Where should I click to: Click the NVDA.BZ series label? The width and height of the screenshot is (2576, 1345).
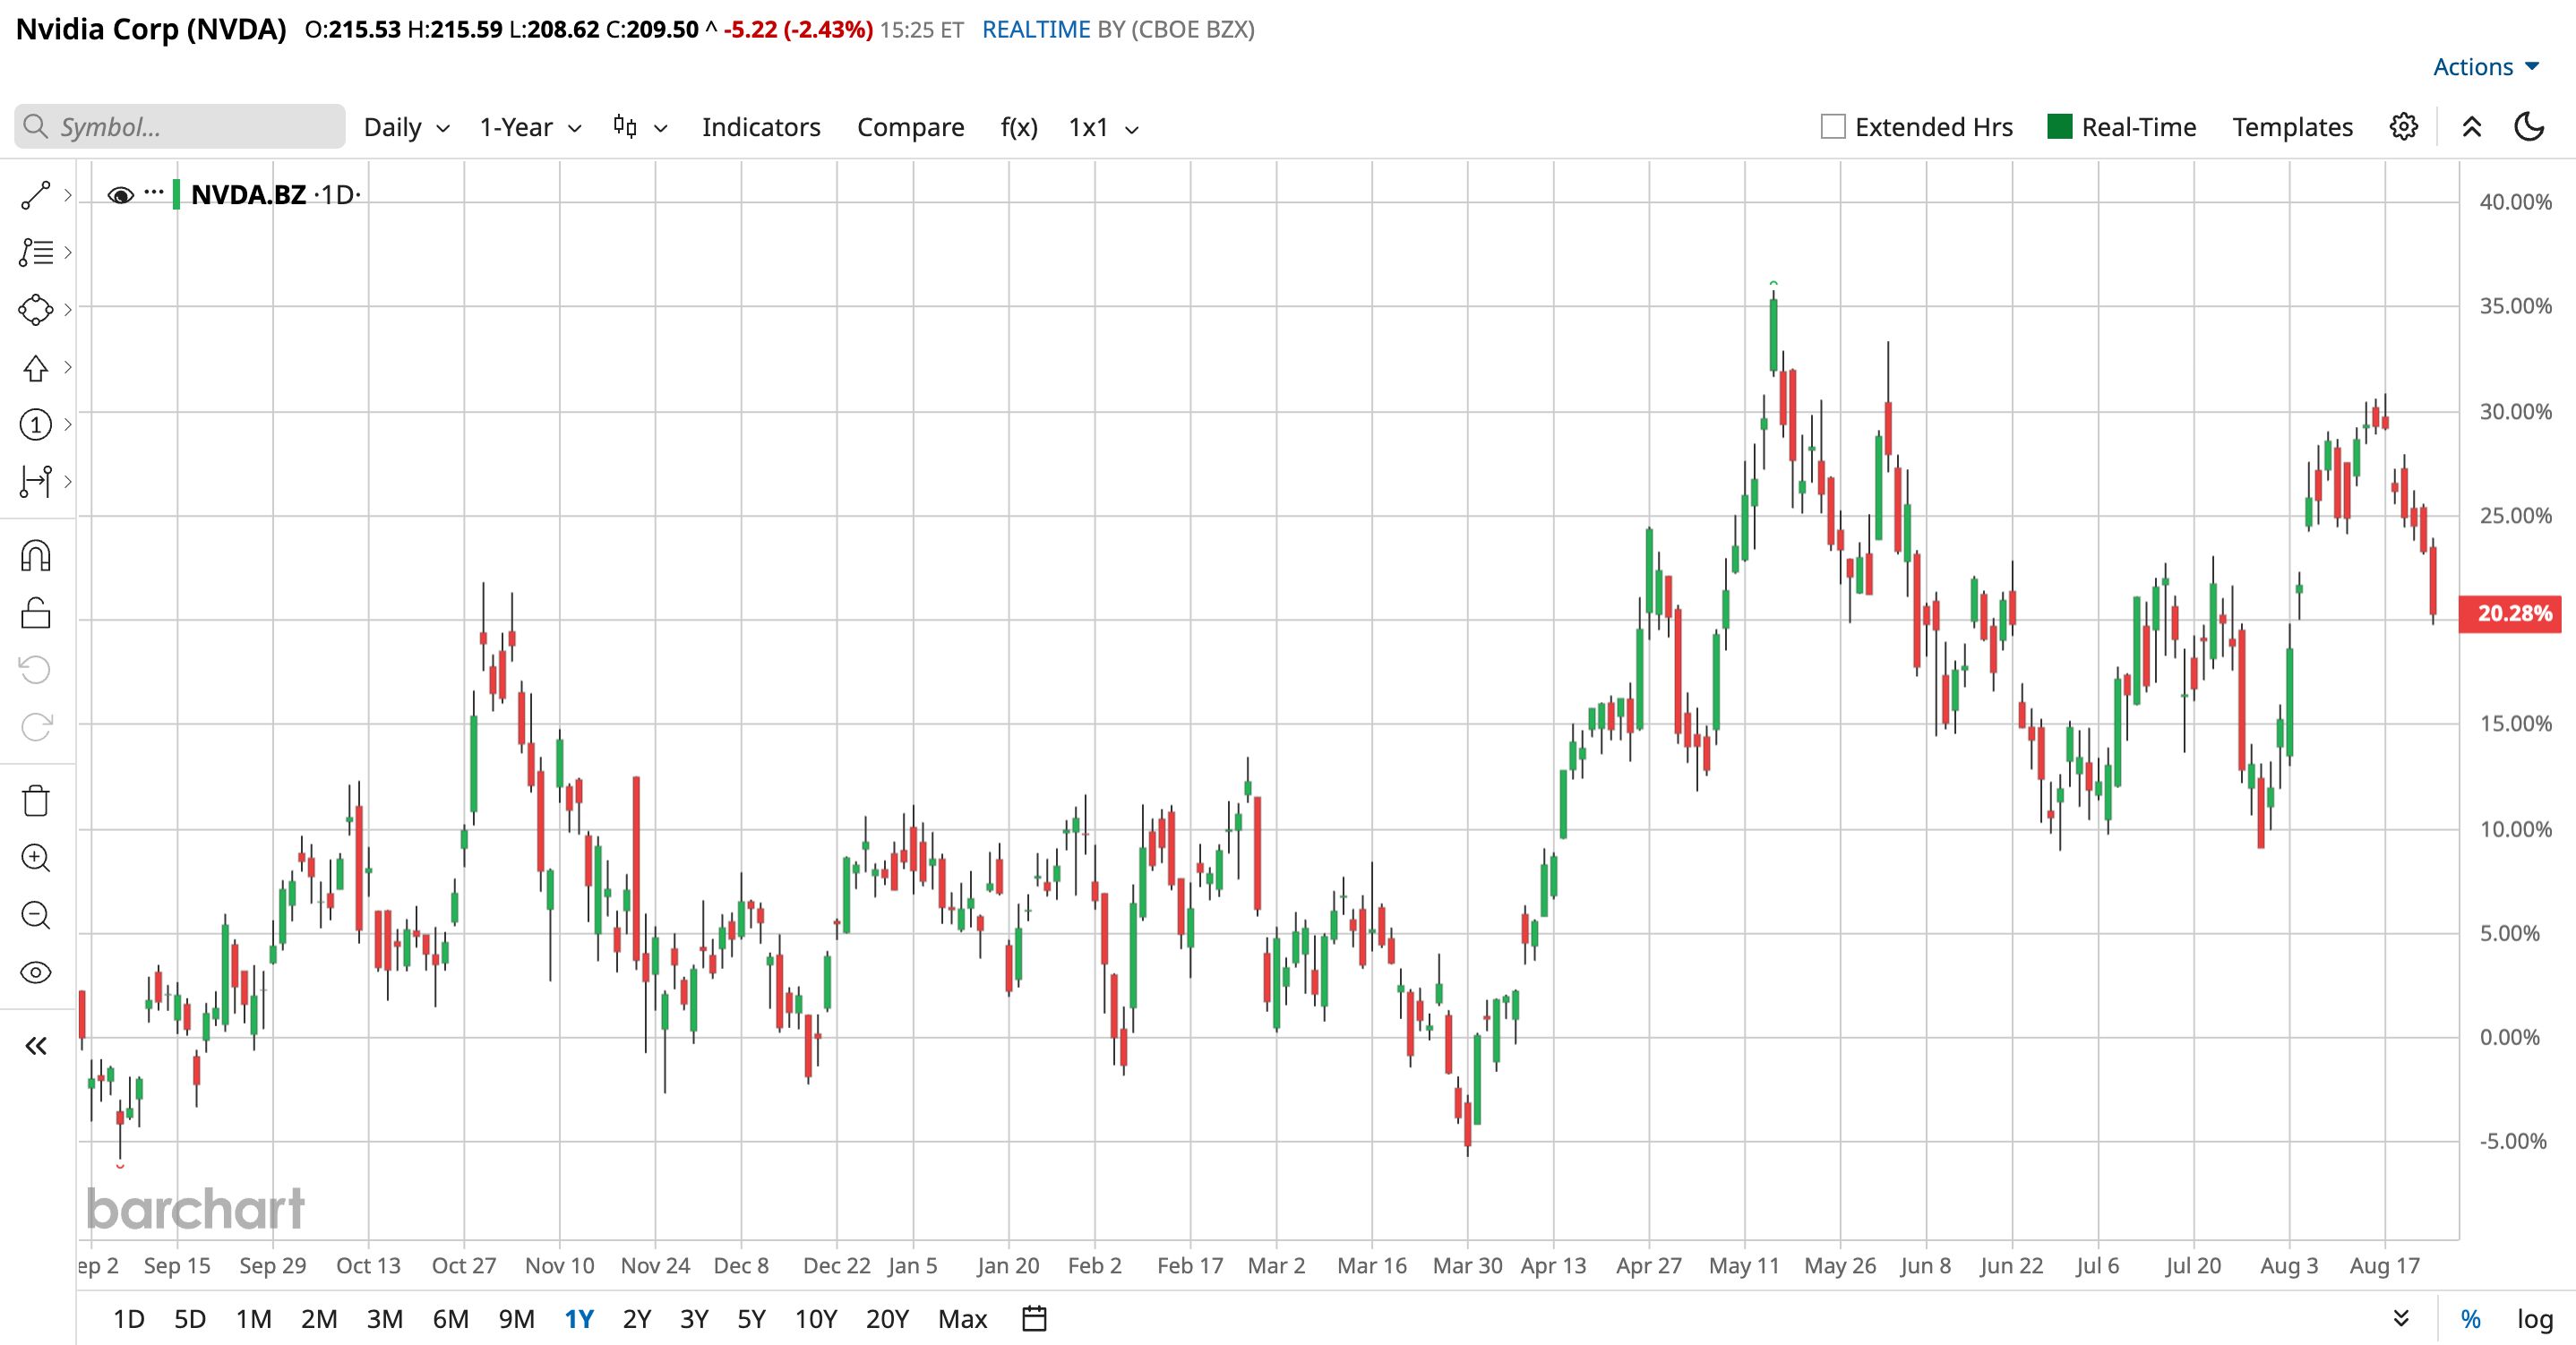tap(248, 195)
